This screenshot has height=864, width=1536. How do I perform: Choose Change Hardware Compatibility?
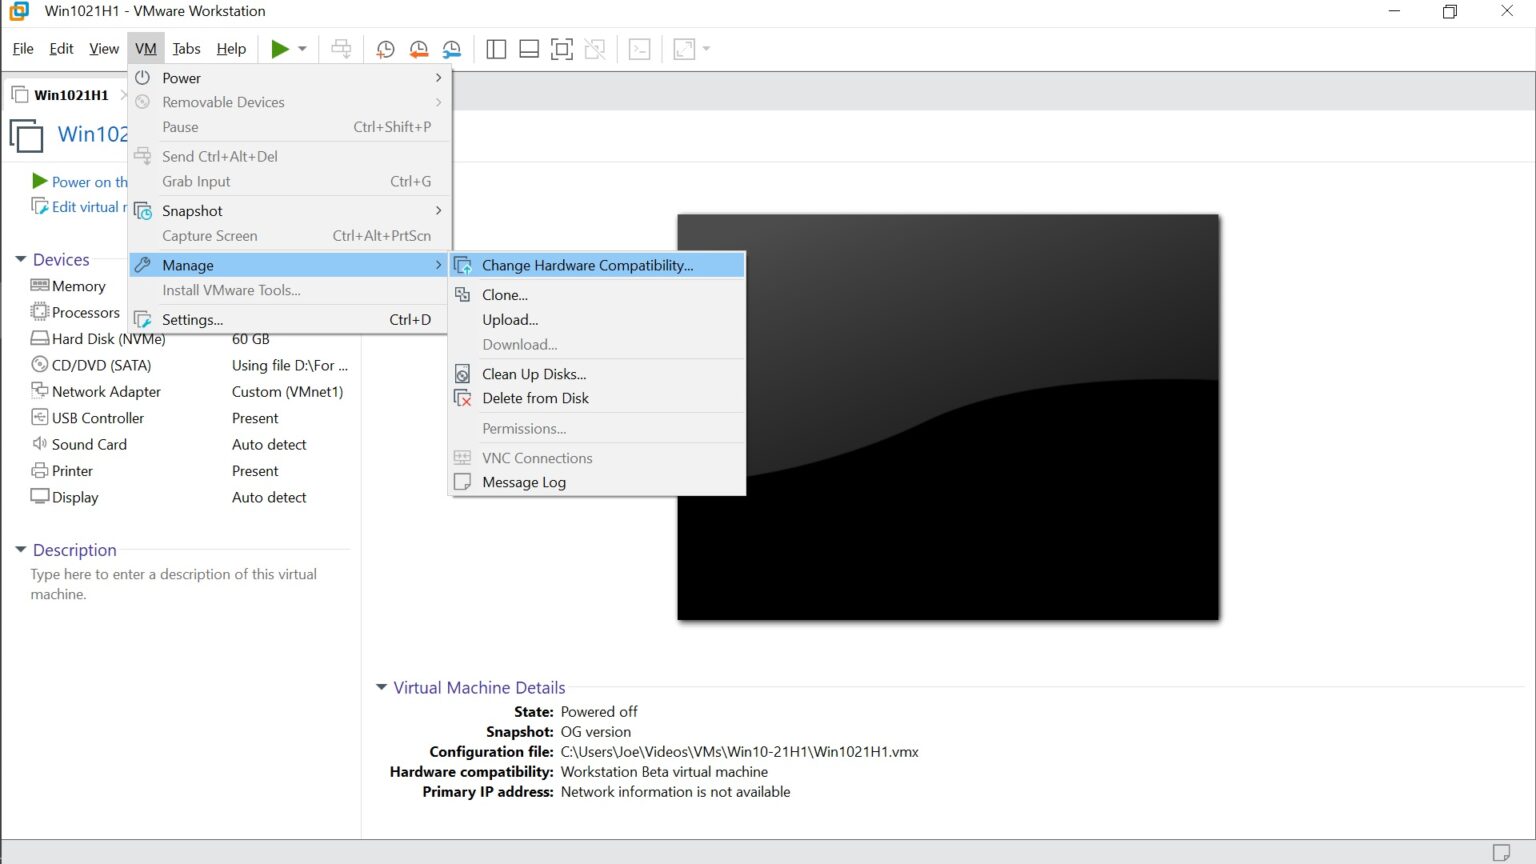coord(587,264)
